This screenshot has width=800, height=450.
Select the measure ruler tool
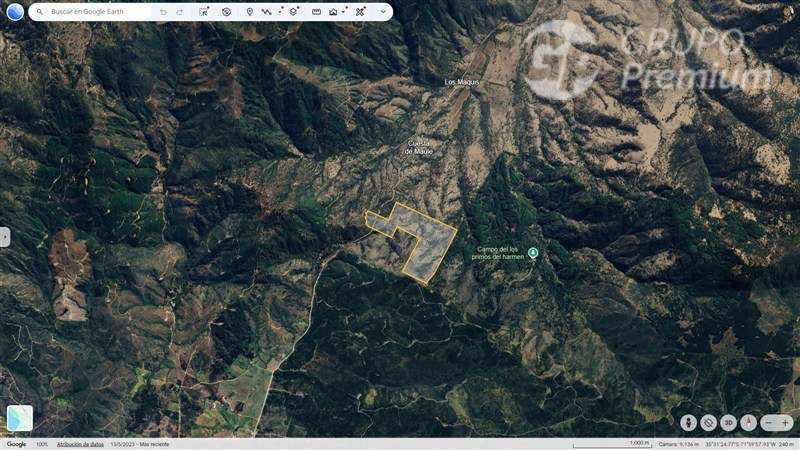[x=316, y=12]
